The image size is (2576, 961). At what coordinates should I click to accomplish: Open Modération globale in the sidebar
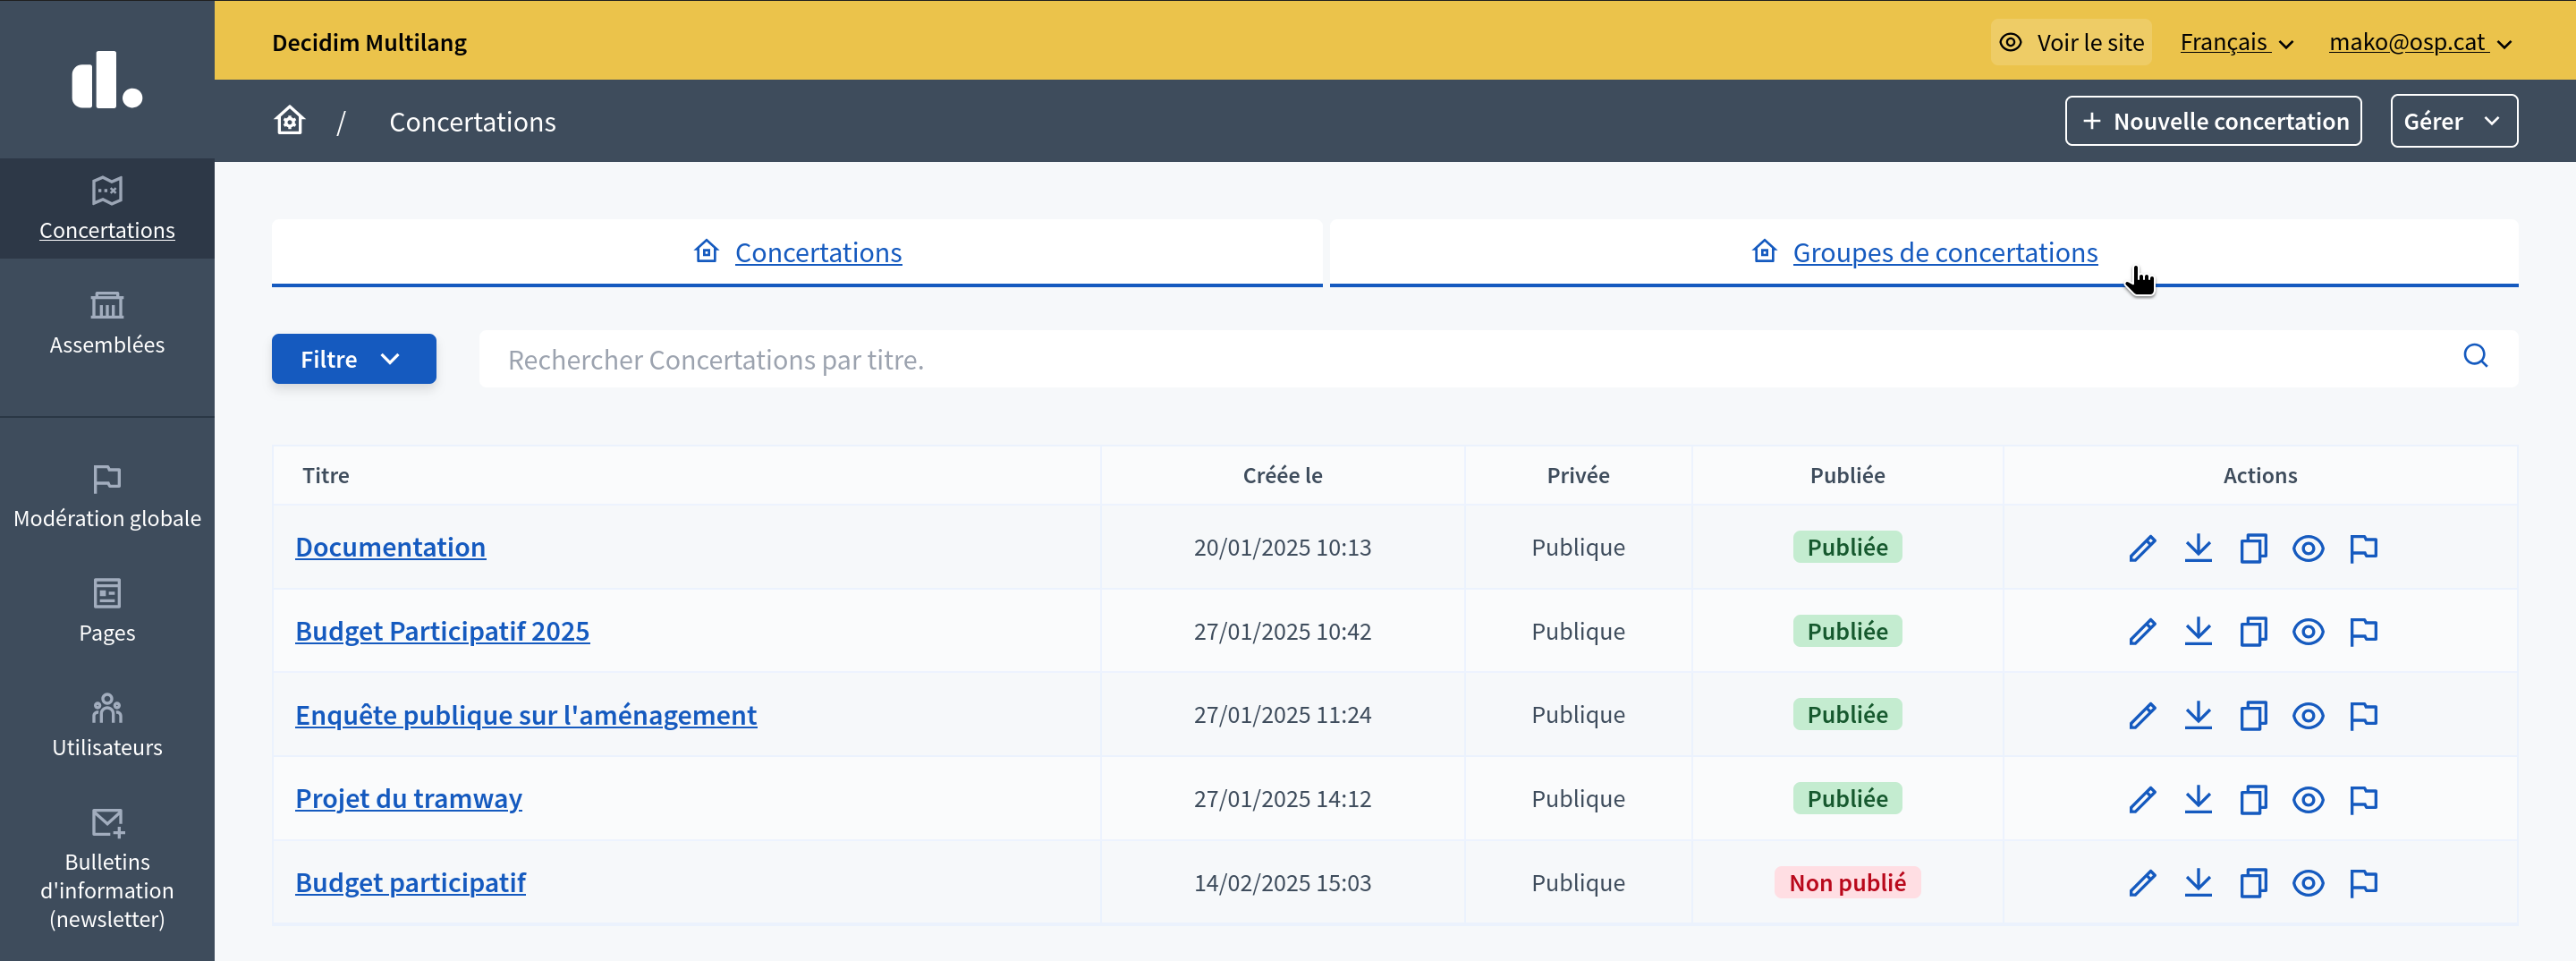pos(107,496)
